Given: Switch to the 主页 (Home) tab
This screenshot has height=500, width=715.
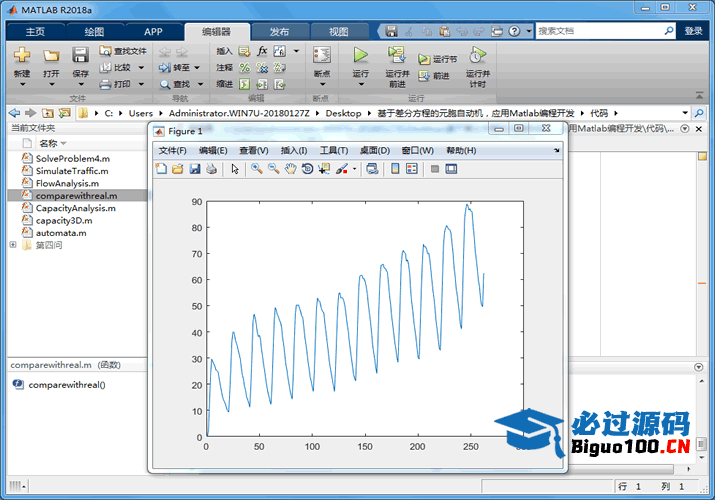Looking at the screenshot, I should [36, 31].
